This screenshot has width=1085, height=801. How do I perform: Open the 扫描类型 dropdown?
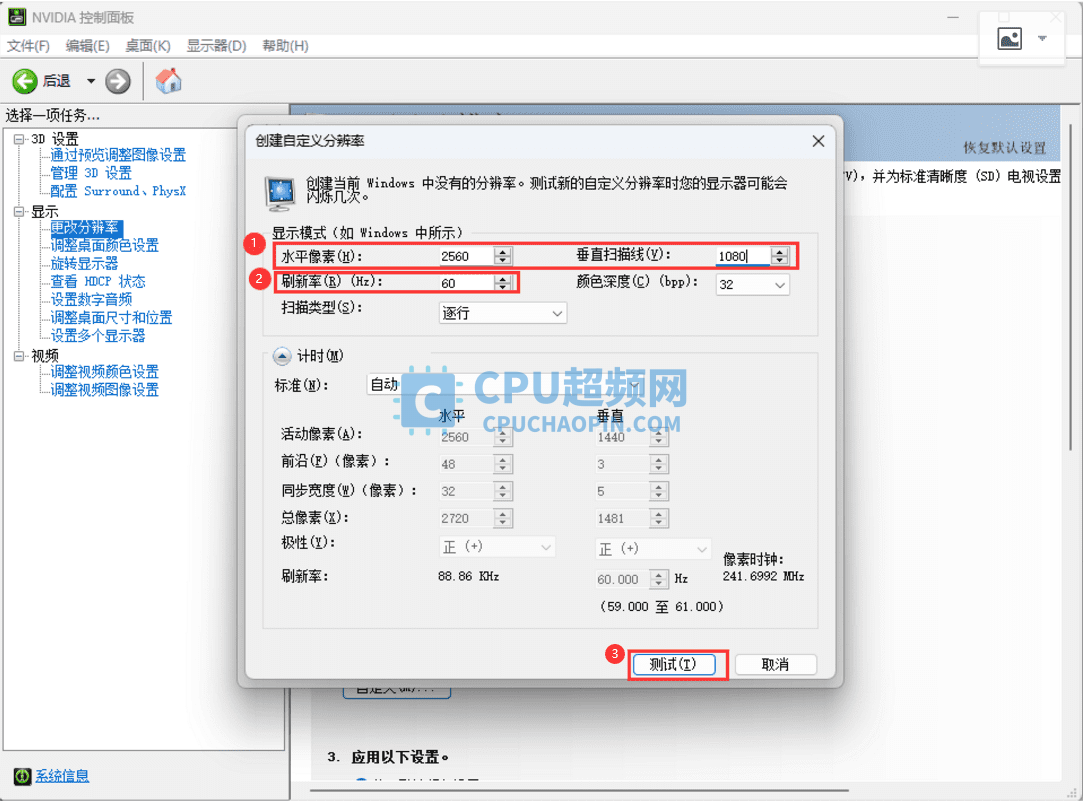(x=503, y=313)
